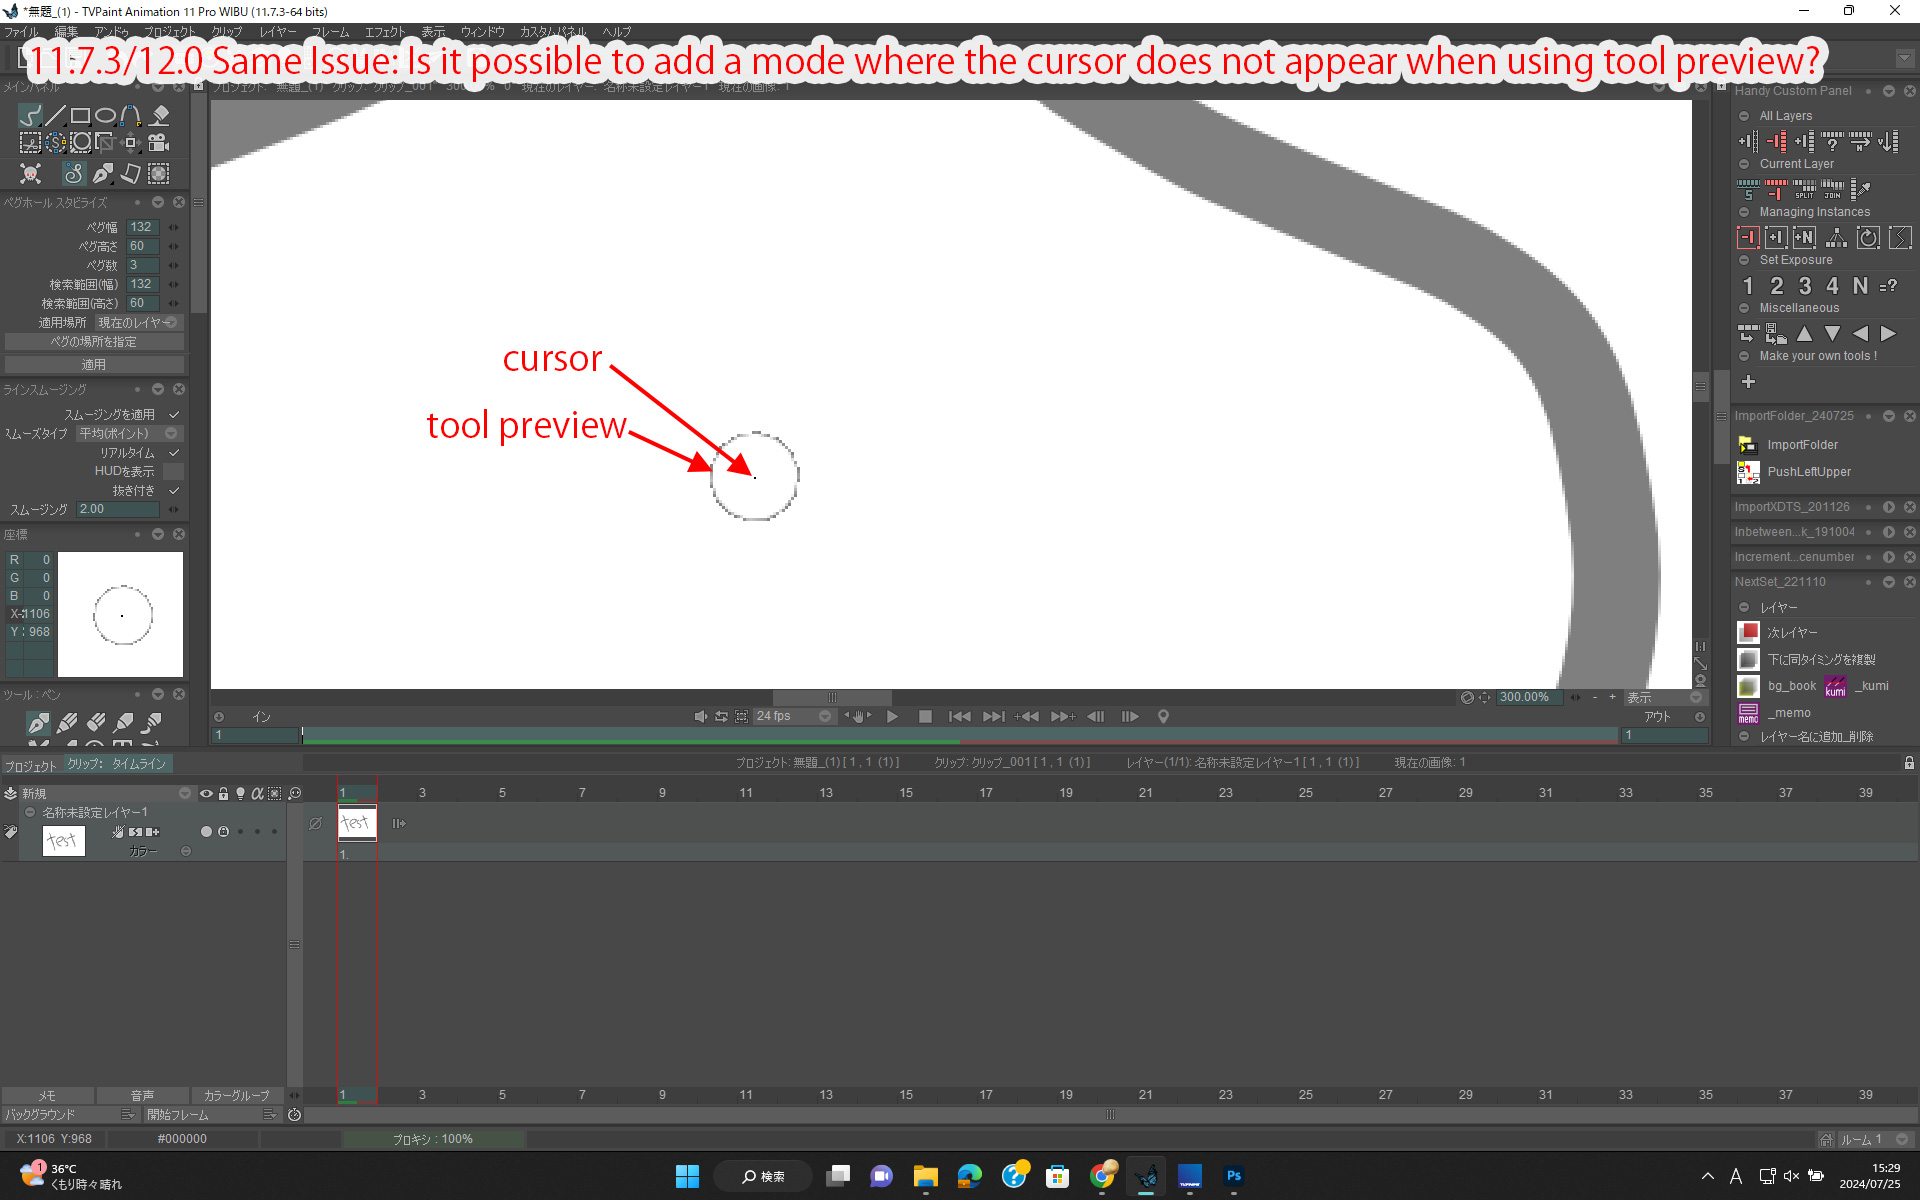The image size is (1920, 1200).
Task: Collapse the Set Exposure section
Action: tap(1744, 260)
